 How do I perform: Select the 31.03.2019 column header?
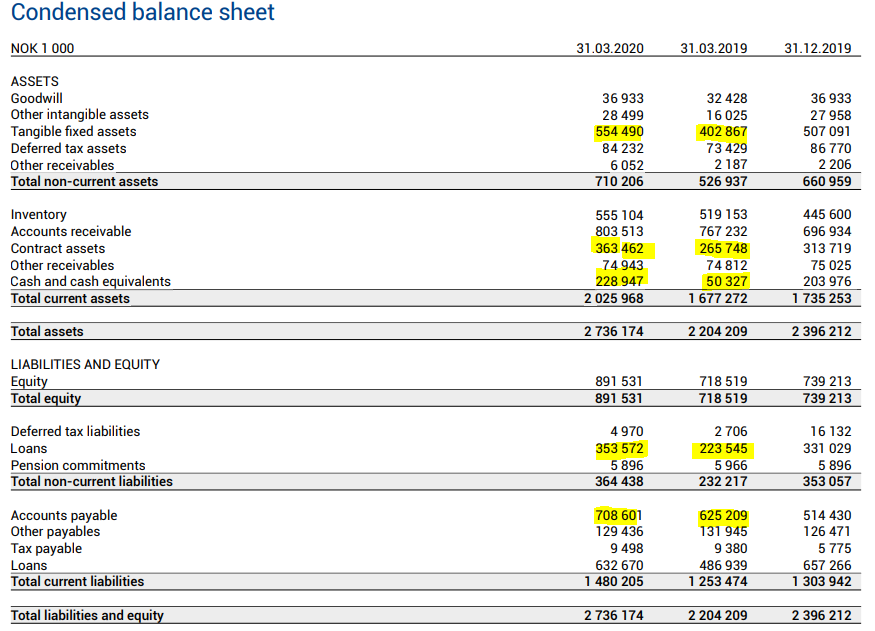[x=714, y=49]
